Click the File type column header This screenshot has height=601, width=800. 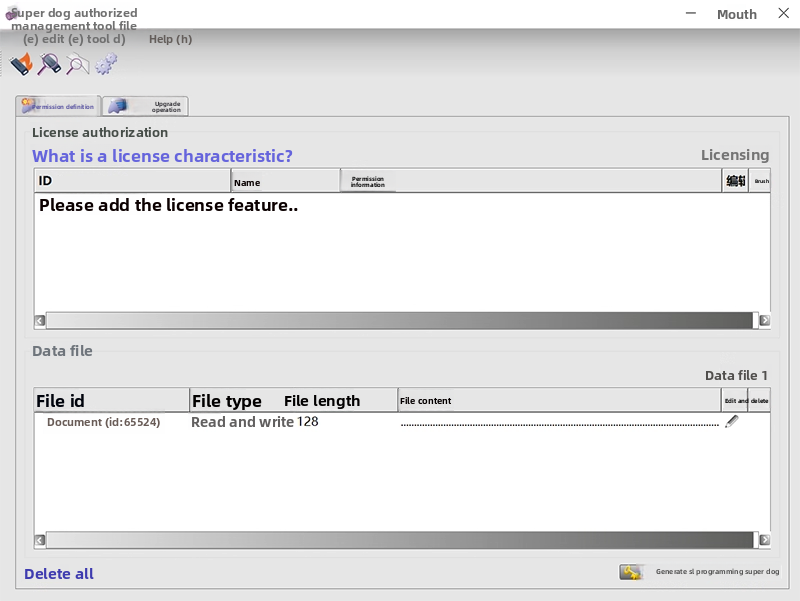click(227, 401)
